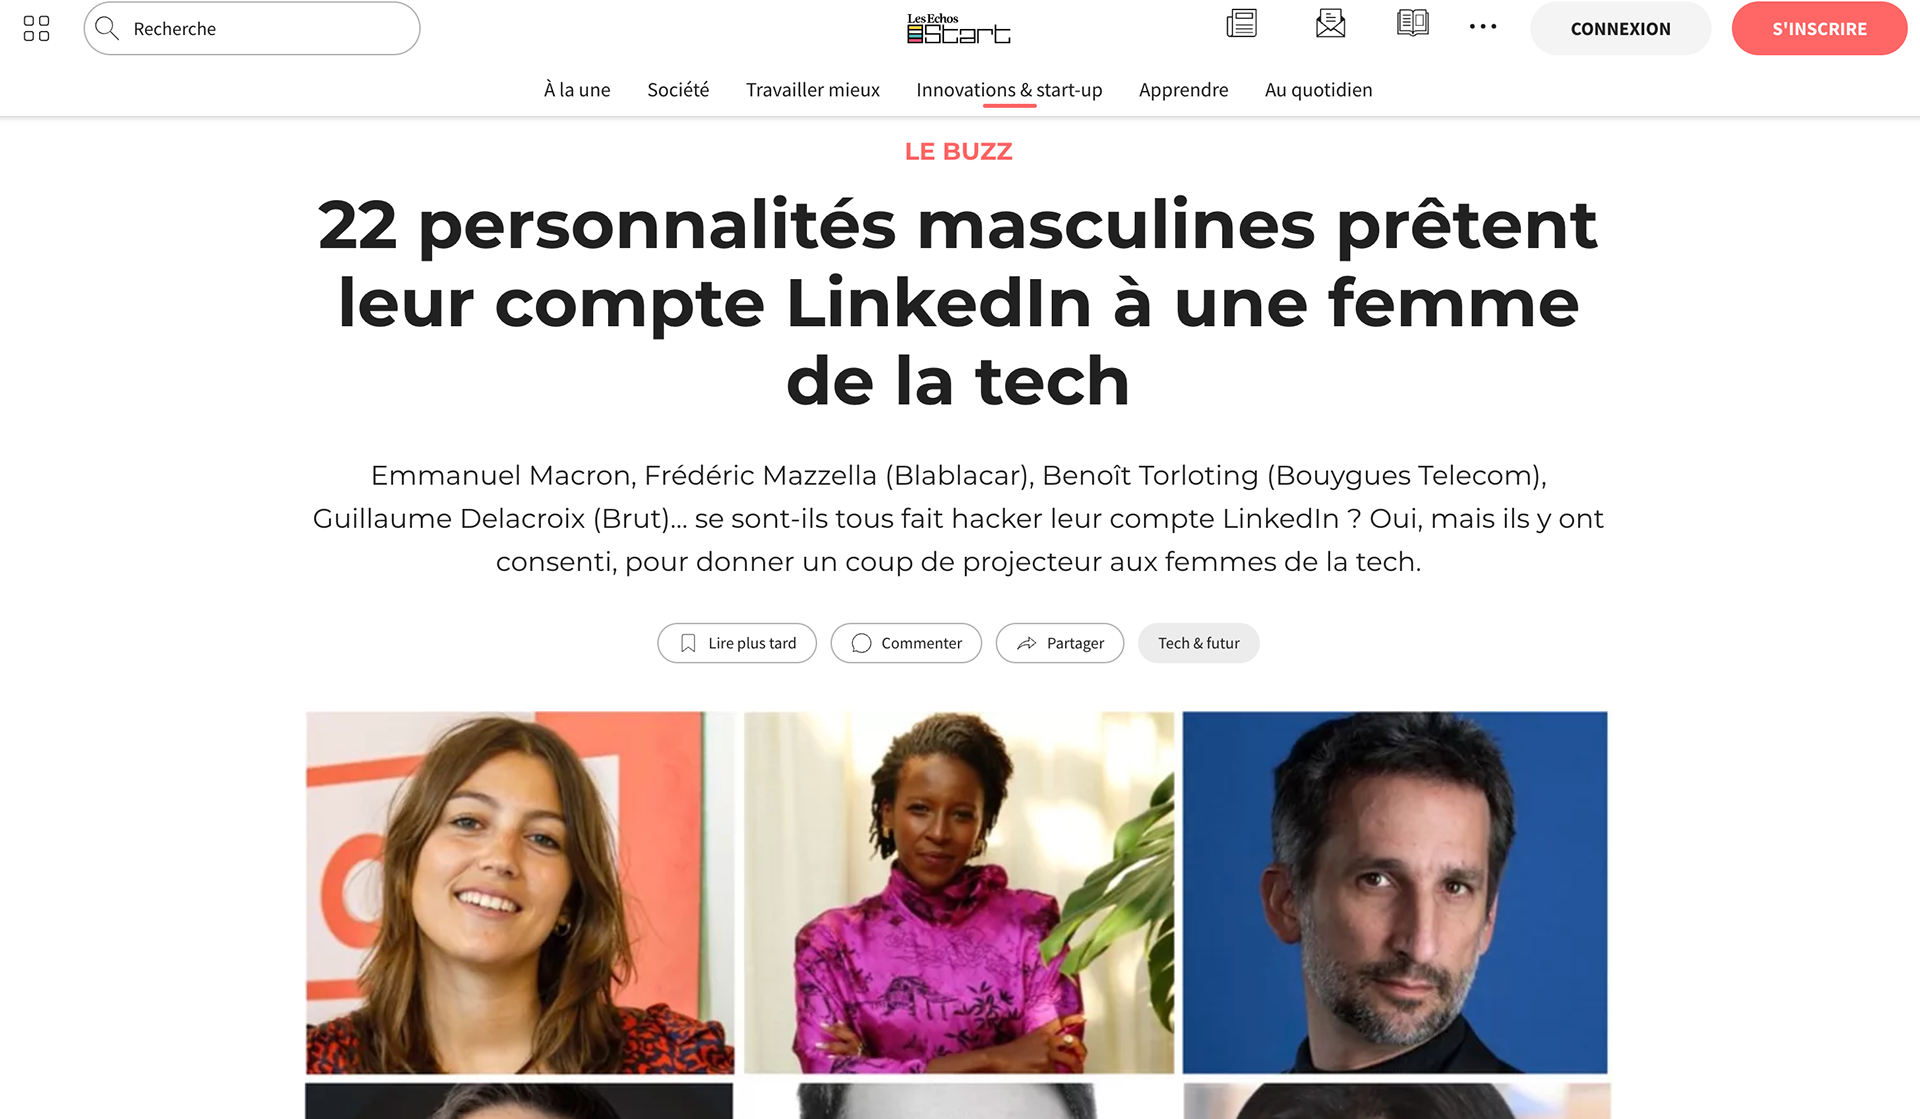Click the Les Echos Start logo
The height and width of the screenshot is (1119, 1920).
pyautogui.click(x=958, y=28)
